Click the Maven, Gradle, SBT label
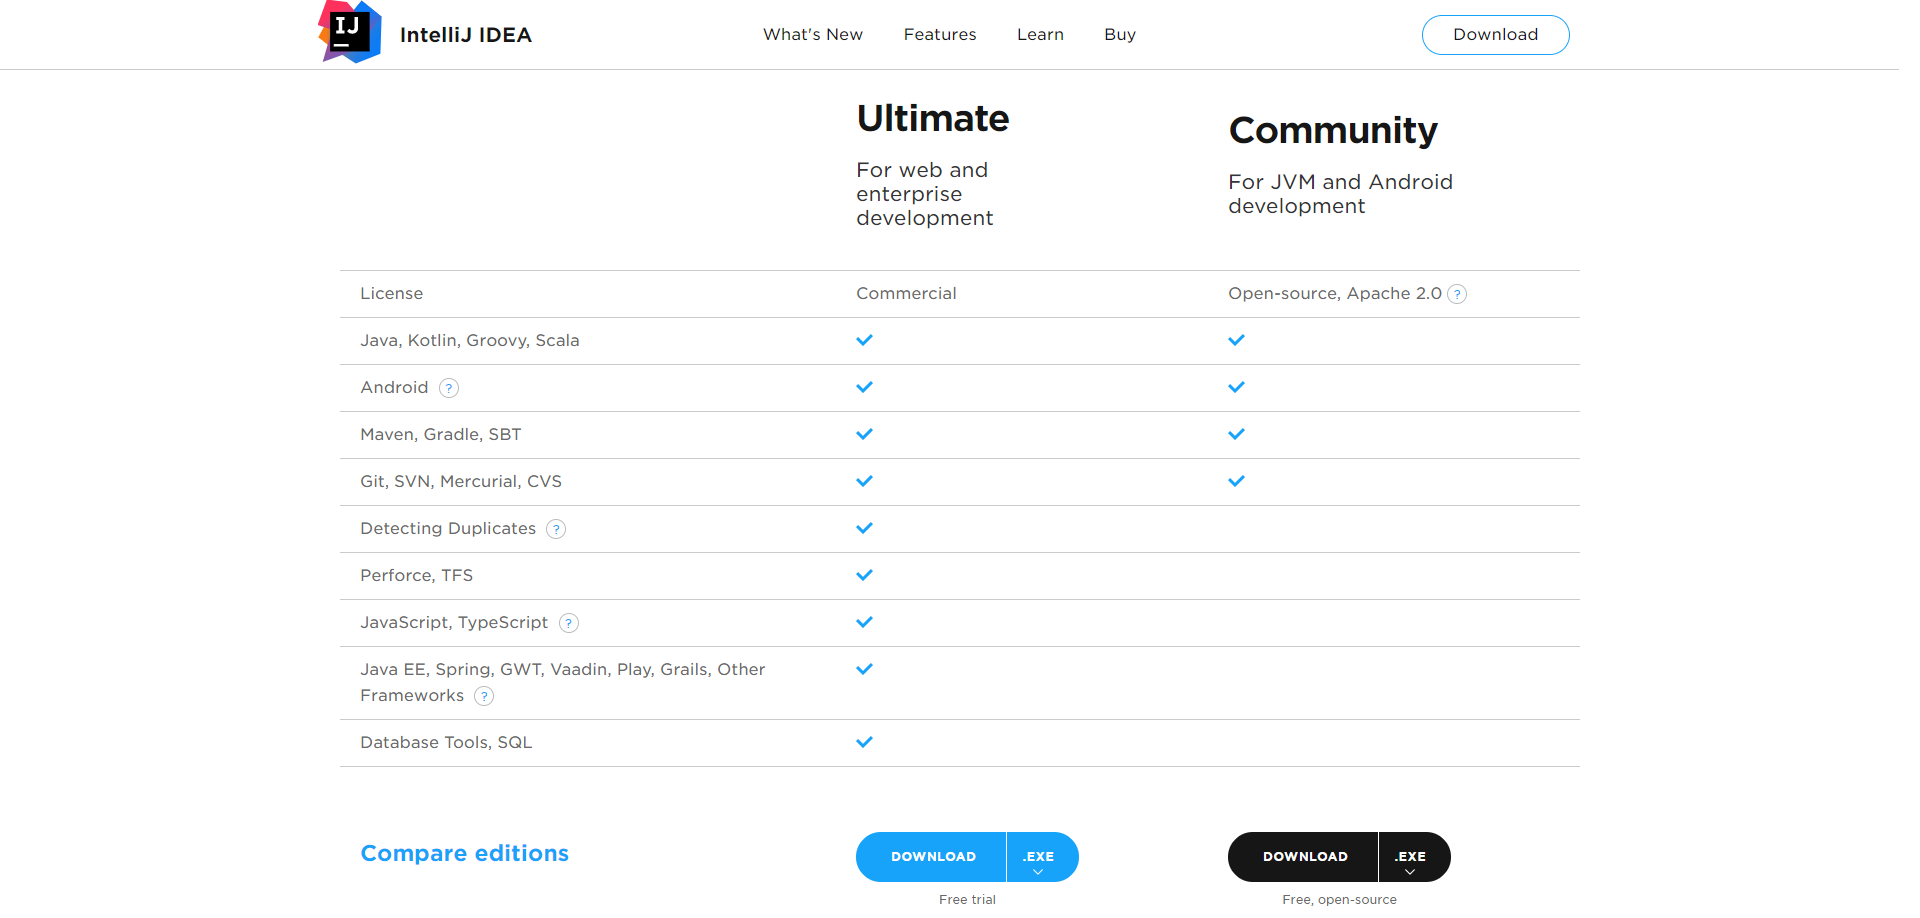The width and height of the screenshot is (1920, 918). 441,435
